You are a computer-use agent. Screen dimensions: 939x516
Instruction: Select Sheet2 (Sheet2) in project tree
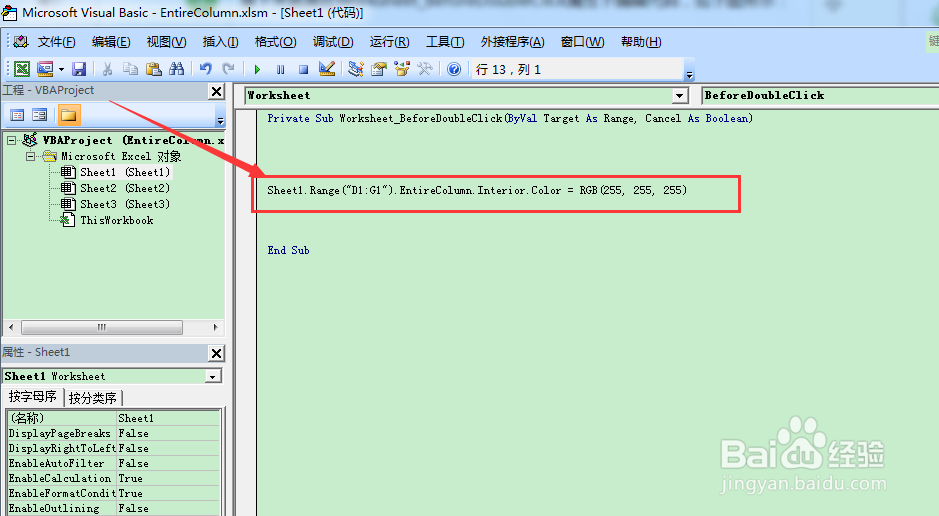pyautogui.click(x=125, y=188)
